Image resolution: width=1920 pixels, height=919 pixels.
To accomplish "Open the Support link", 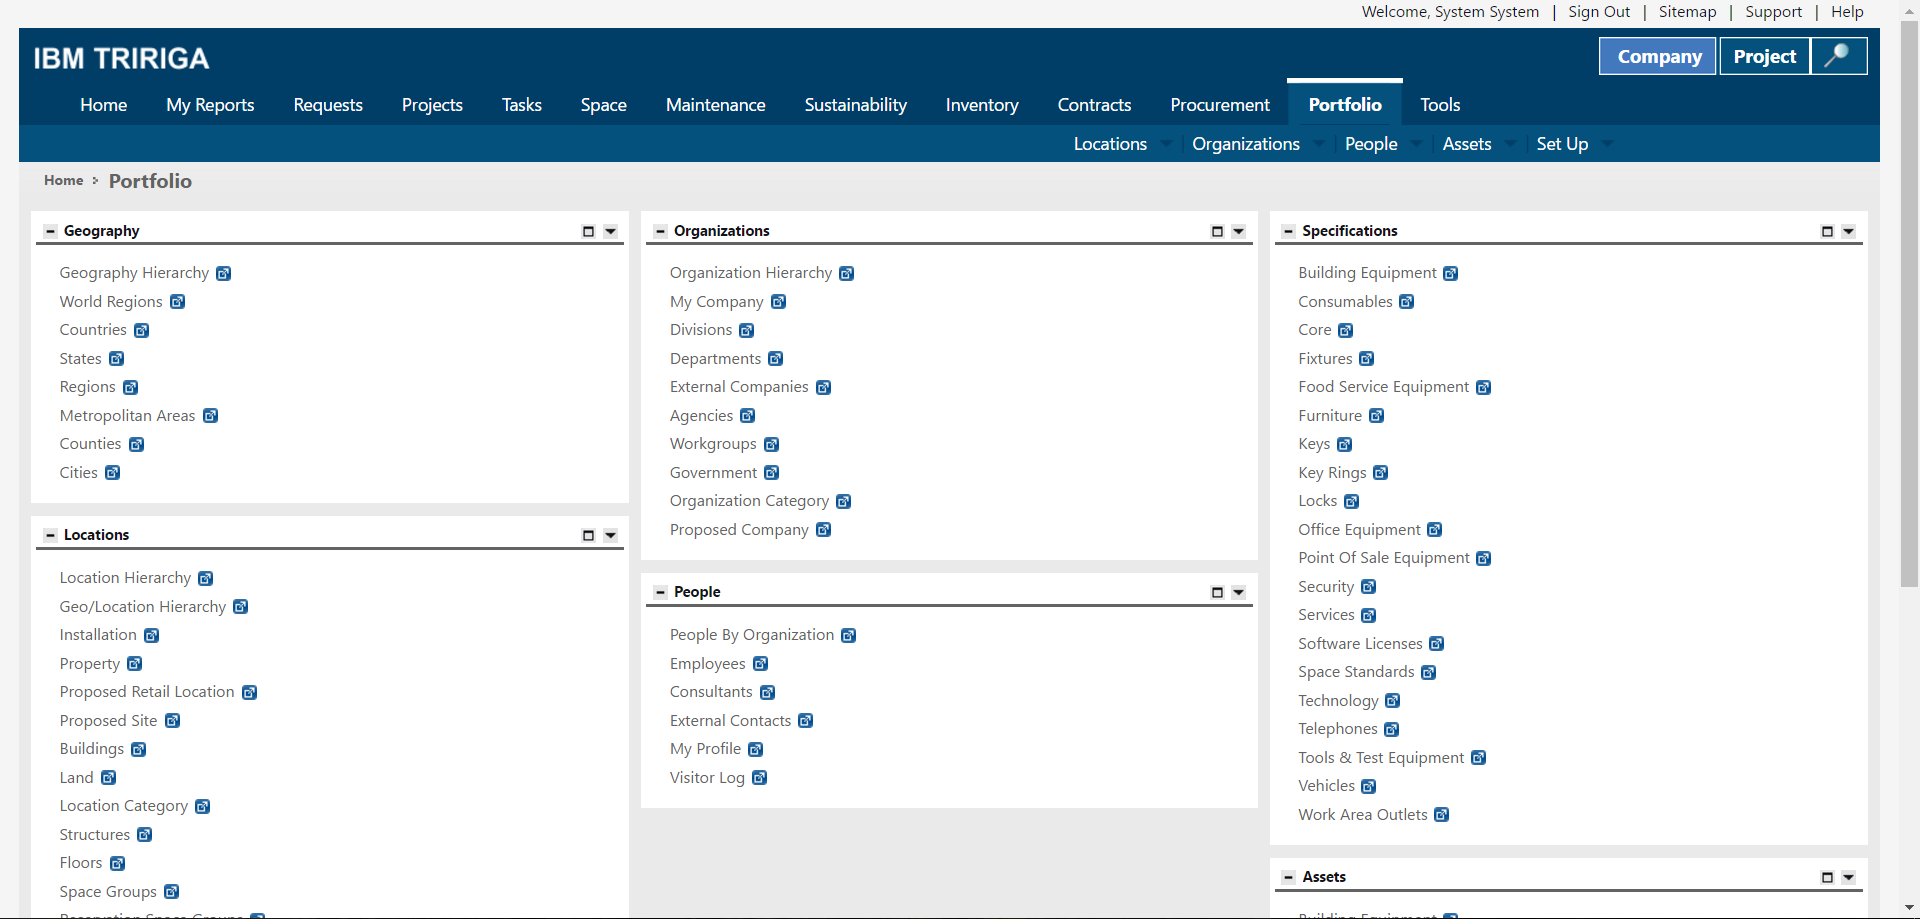I will pos(1773,12).
